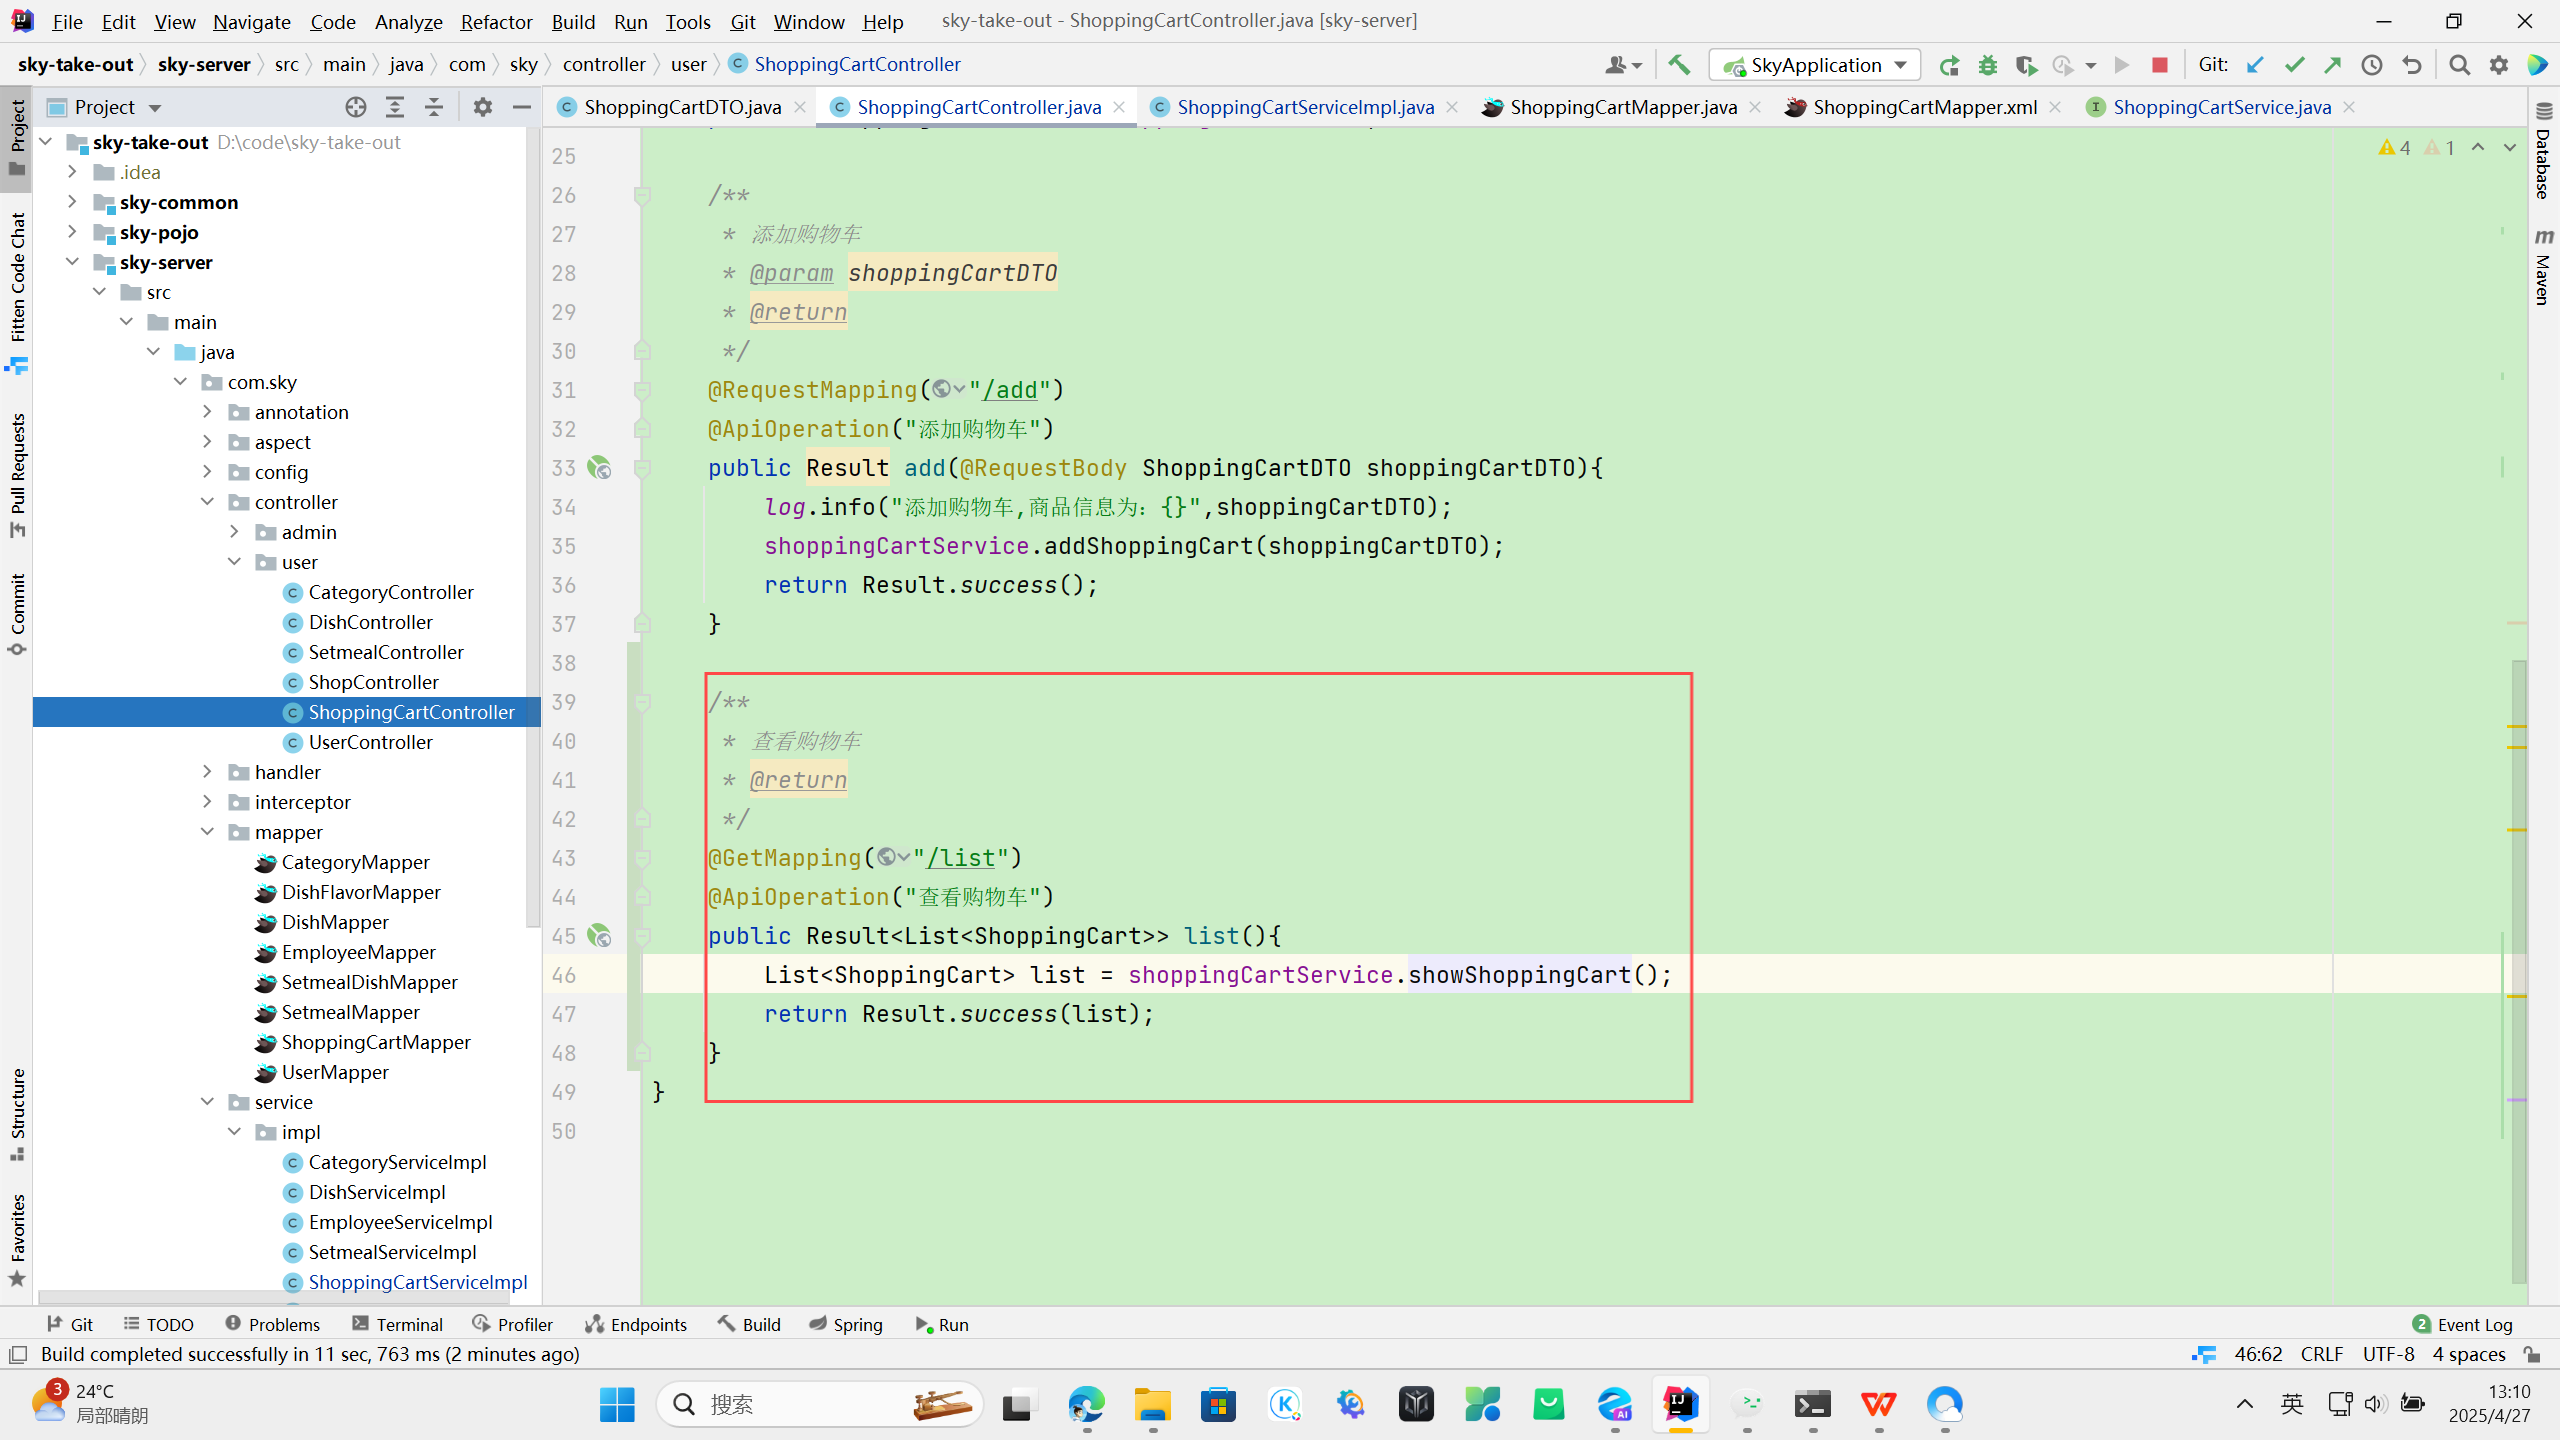Click Collapse All in Project panel
Image resolution: width=2560 pixels, height=1440 pixels.
pyautogui.click(x=434, y=107)
